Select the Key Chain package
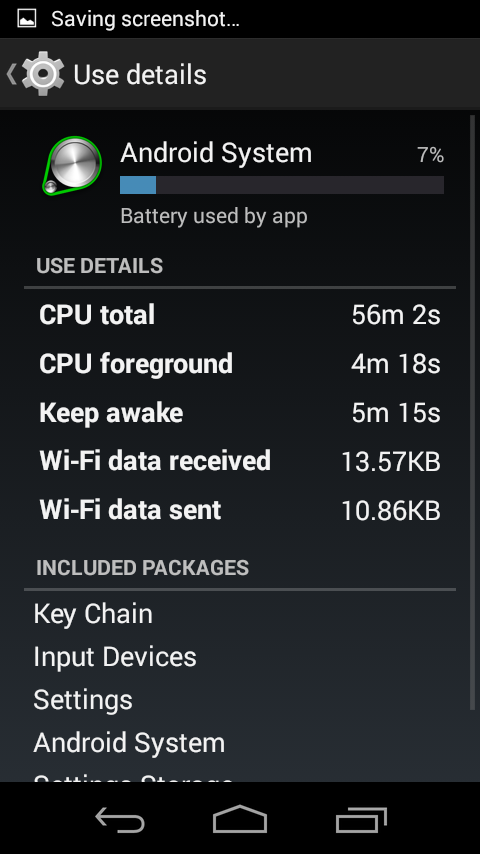The image size is (480, 854). click(93, 614)
